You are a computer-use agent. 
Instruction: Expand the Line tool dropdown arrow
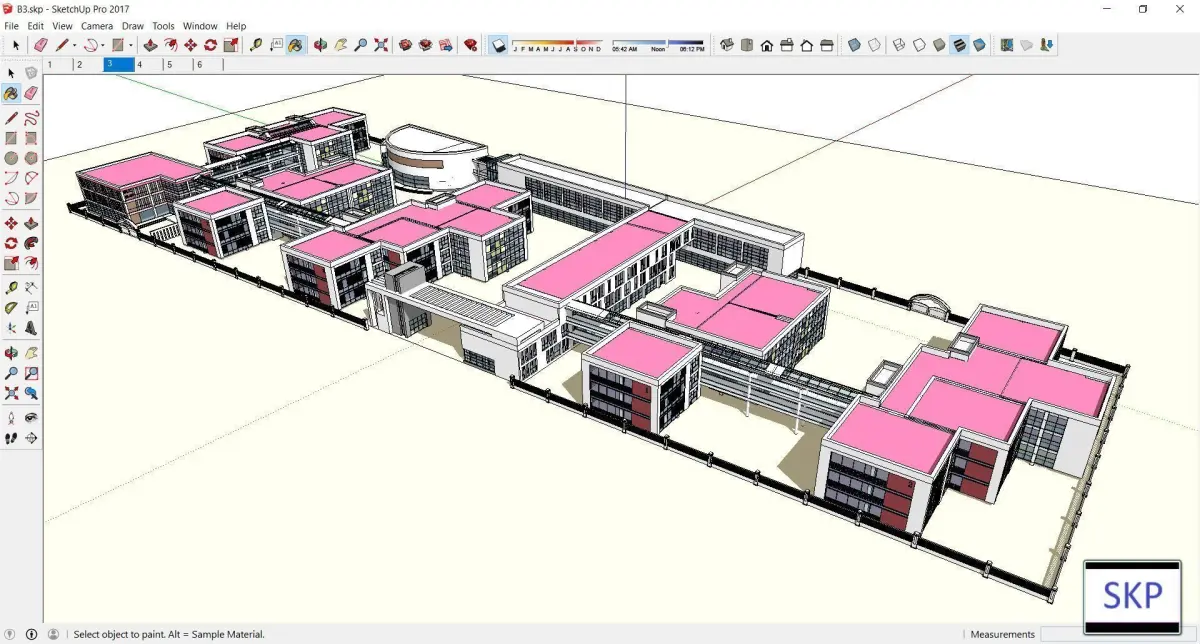pyautogui.click(x=74, y=45)
